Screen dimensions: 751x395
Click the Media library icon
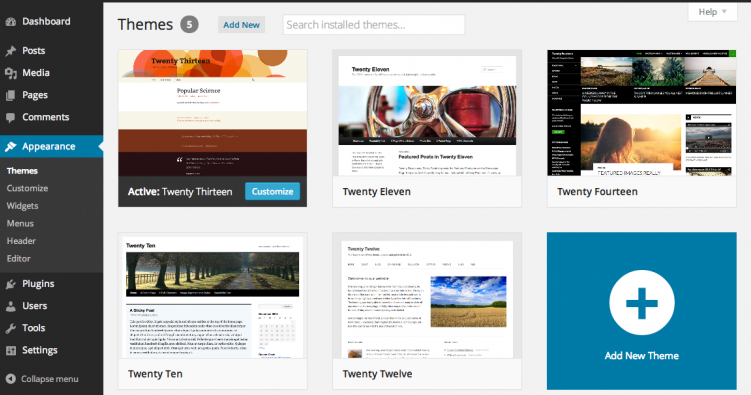pos(11,73)
